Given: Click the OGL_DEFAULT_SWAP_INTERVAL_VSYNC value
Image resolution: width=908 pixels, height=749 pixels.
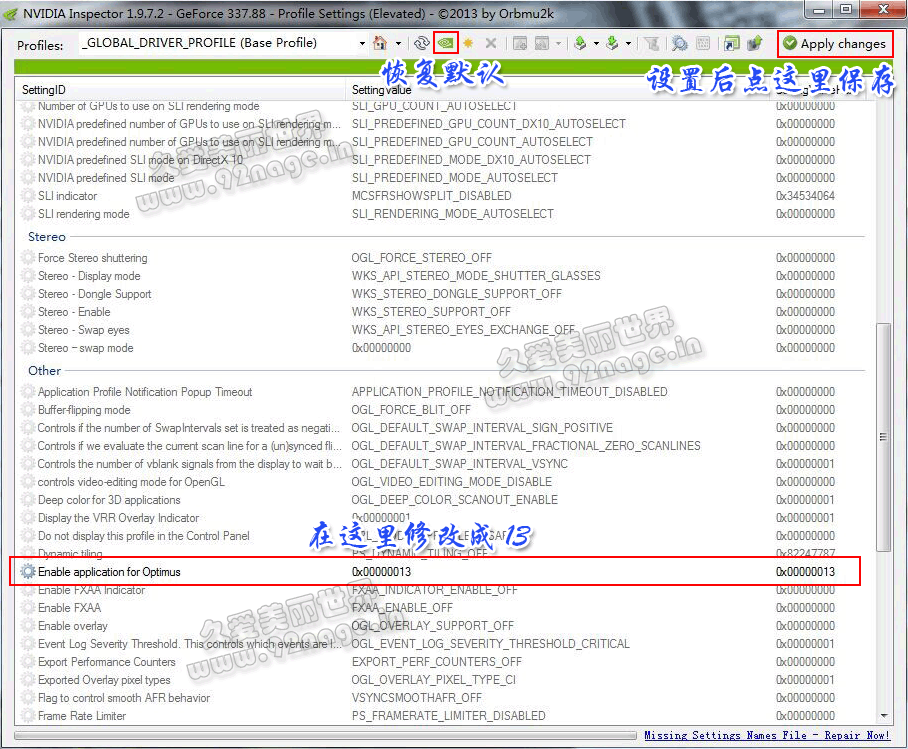Looking at the screenshot, I should click(x=460, y=464).
